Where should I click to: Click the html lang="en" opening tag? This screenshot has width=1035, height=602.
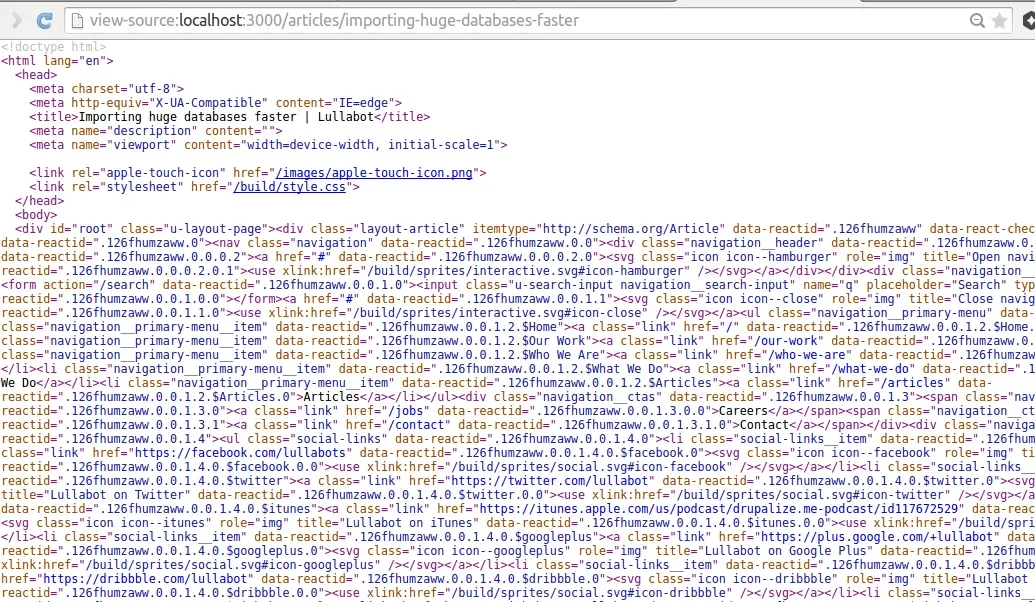(x=57, y=61)
